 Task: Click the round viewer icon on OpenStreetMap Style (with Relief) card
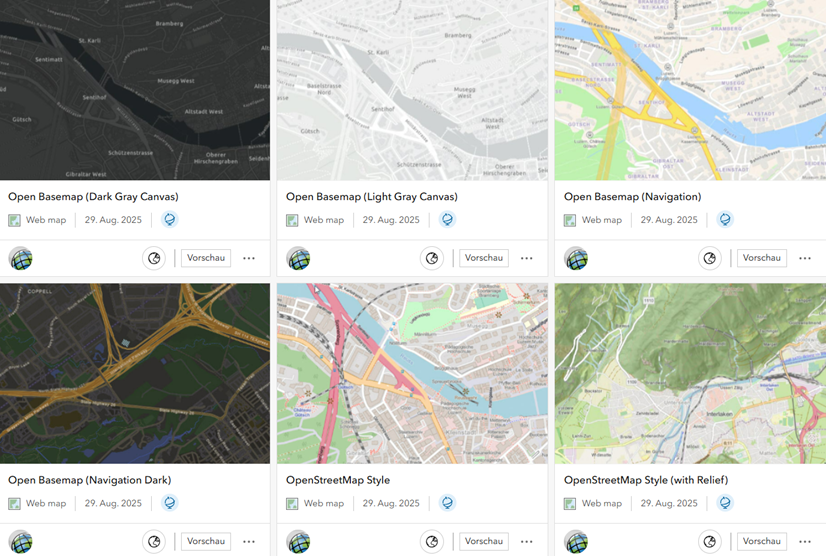710,541
